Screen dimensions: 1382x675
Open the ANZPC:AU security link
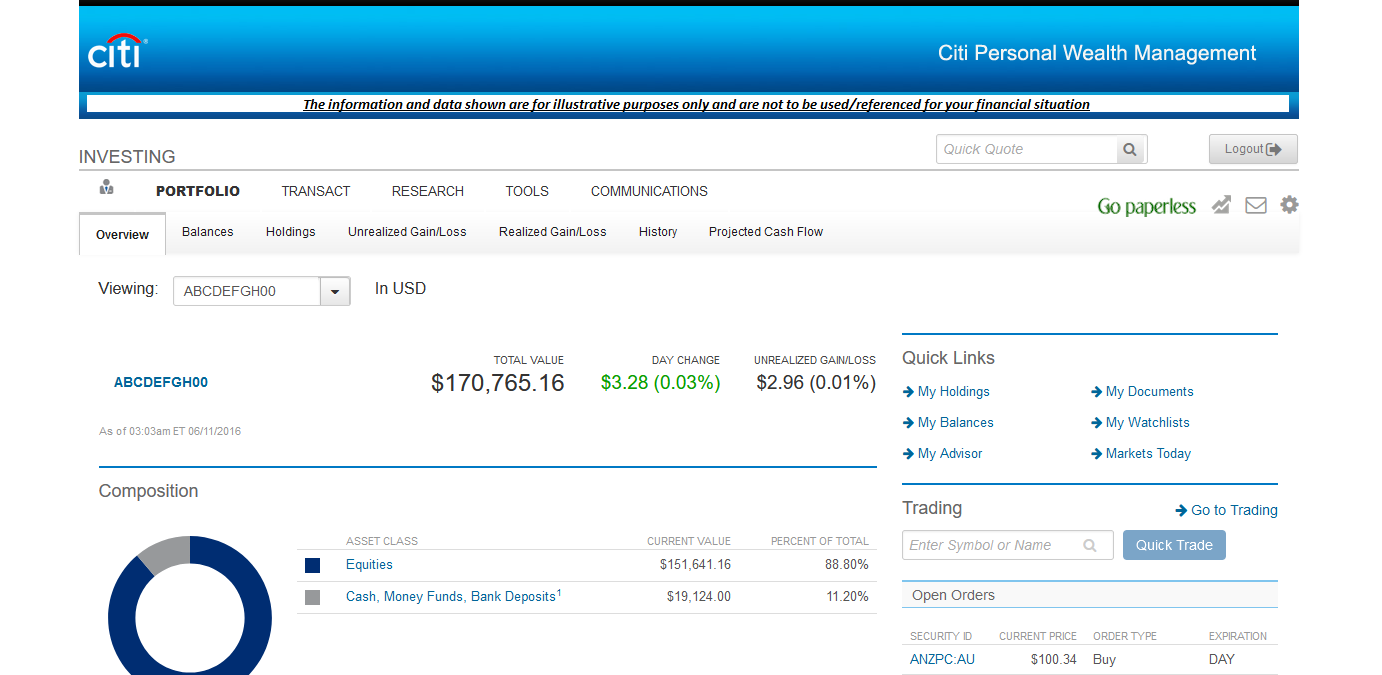942,660
